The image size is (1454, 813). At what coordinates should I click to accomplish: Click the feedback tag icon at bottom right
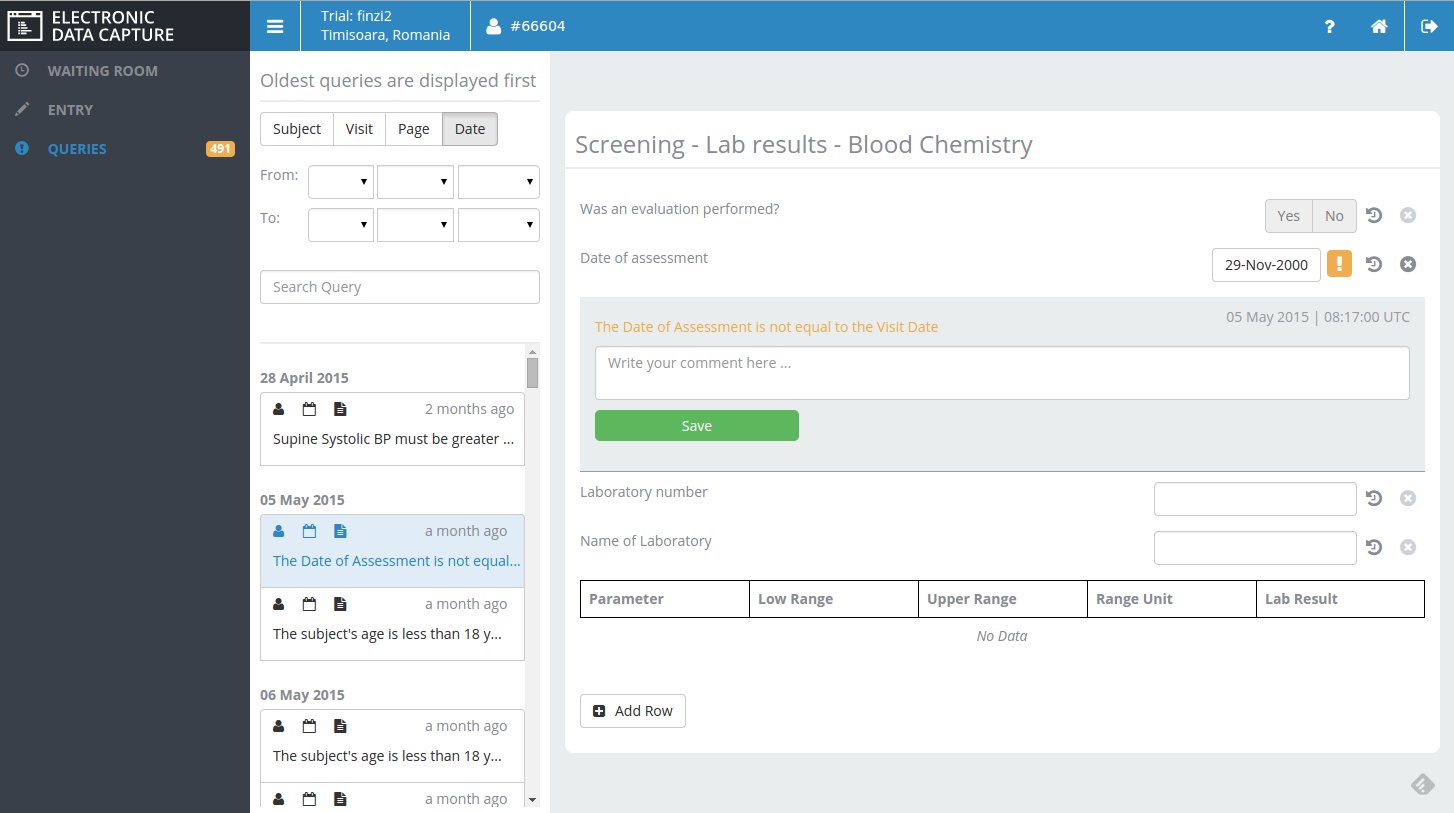[x=1423, y=785]
